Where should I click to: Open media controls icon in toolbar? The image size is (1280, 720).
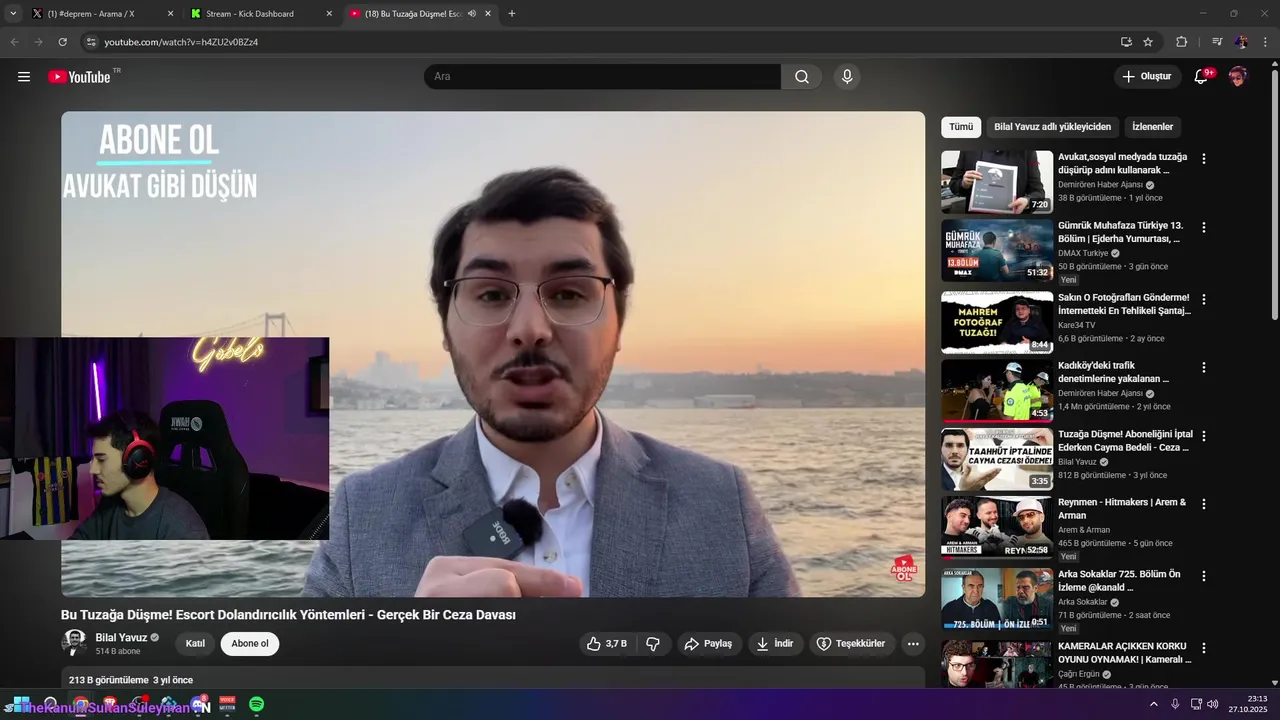click(1217, 42)
